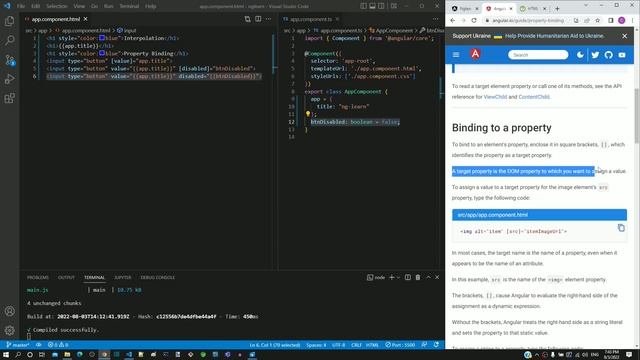Image resolution: width=640 pixels, height=360 pixels.
Task: Open a new browser tab
Action: click(557, 9)
